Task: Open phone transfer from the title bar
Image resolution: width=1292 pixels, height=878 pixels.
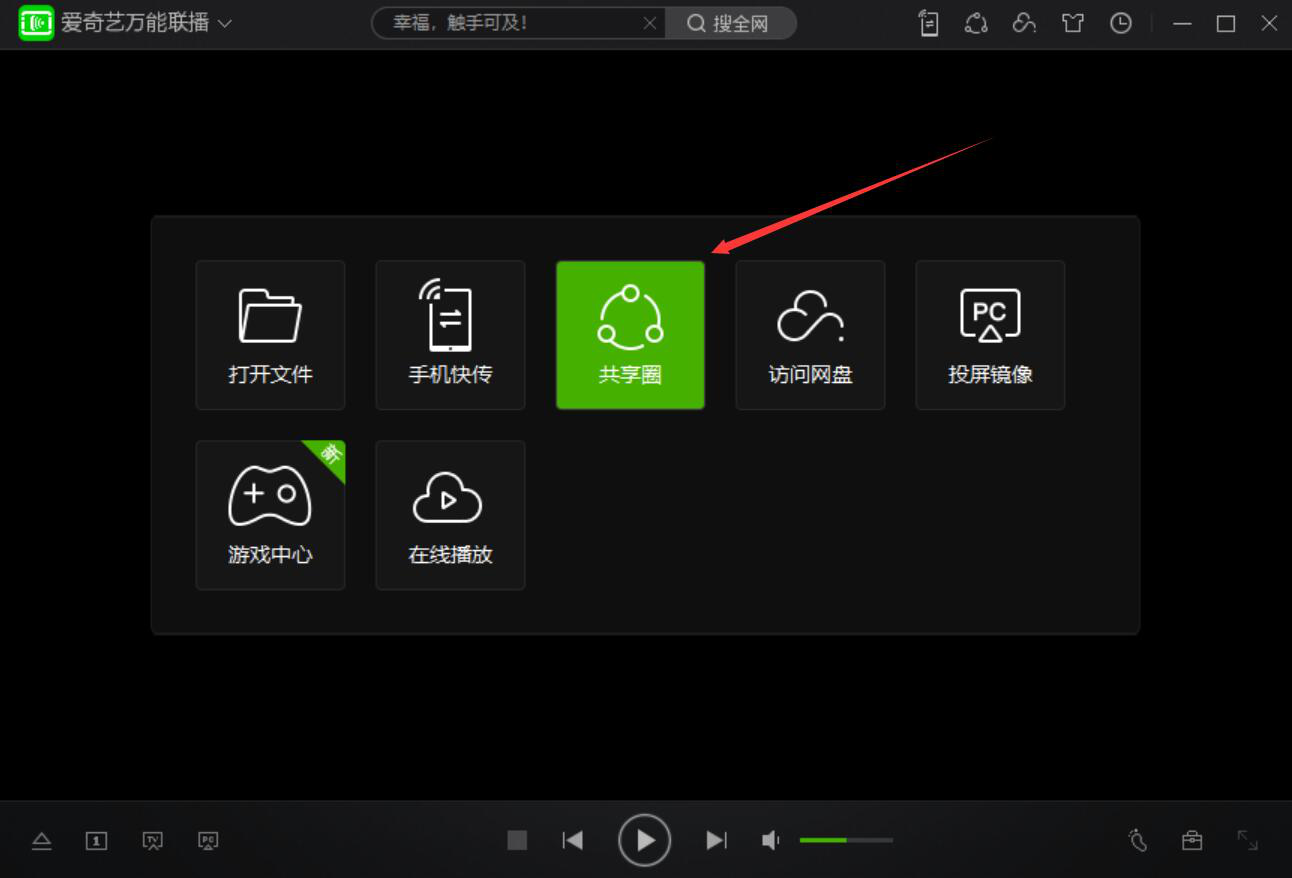Action: [x=929, y=23]
